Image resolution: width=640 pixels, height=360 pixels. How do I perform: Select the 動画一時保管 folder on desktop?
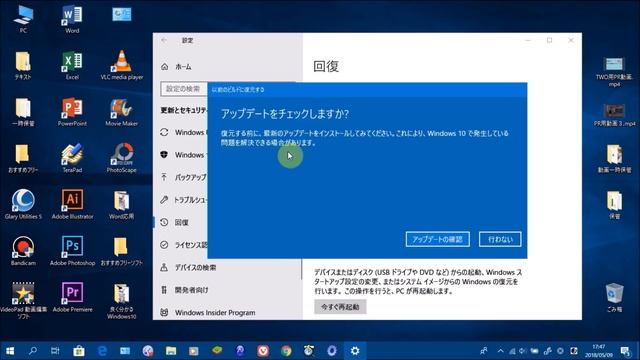614,158
